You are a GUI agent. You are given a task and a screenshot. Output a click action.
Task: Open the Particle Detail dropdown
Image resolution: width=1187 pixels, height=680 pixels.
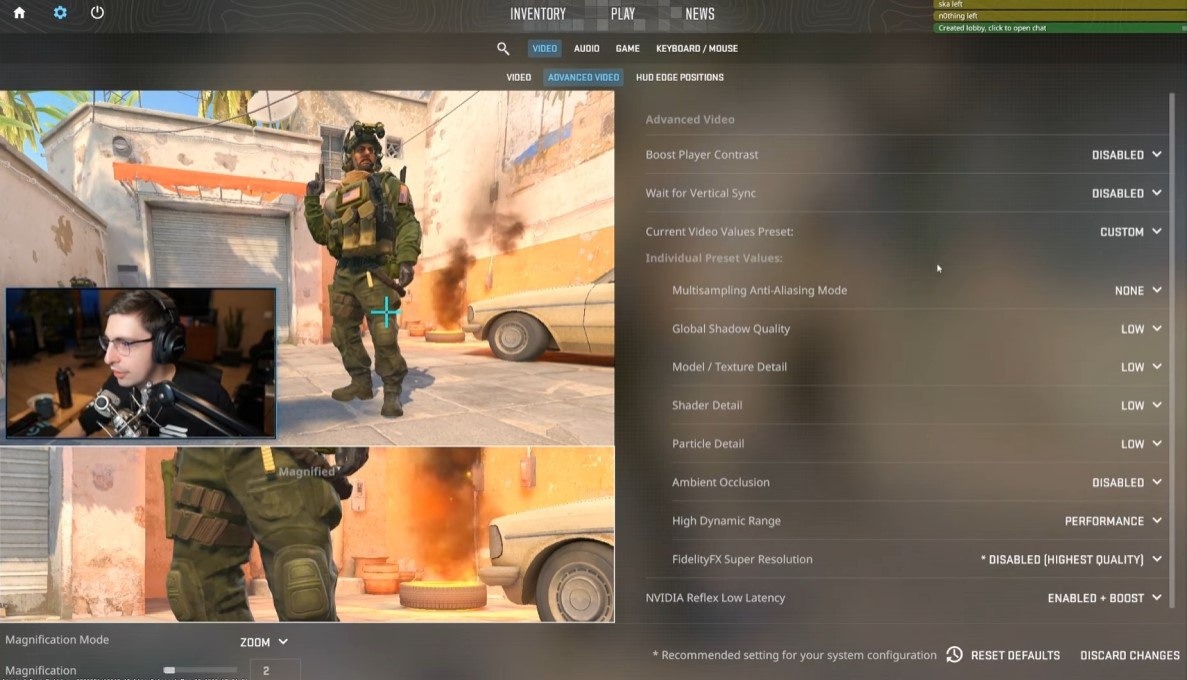[x=1141, y=444]
